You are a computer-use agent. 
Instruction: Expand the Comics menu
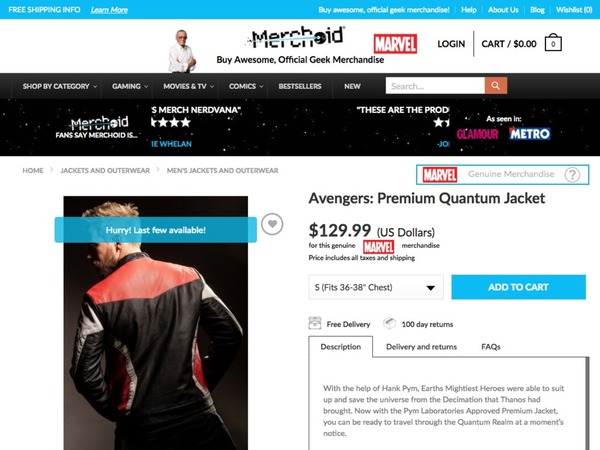click(x=246, y=86)
